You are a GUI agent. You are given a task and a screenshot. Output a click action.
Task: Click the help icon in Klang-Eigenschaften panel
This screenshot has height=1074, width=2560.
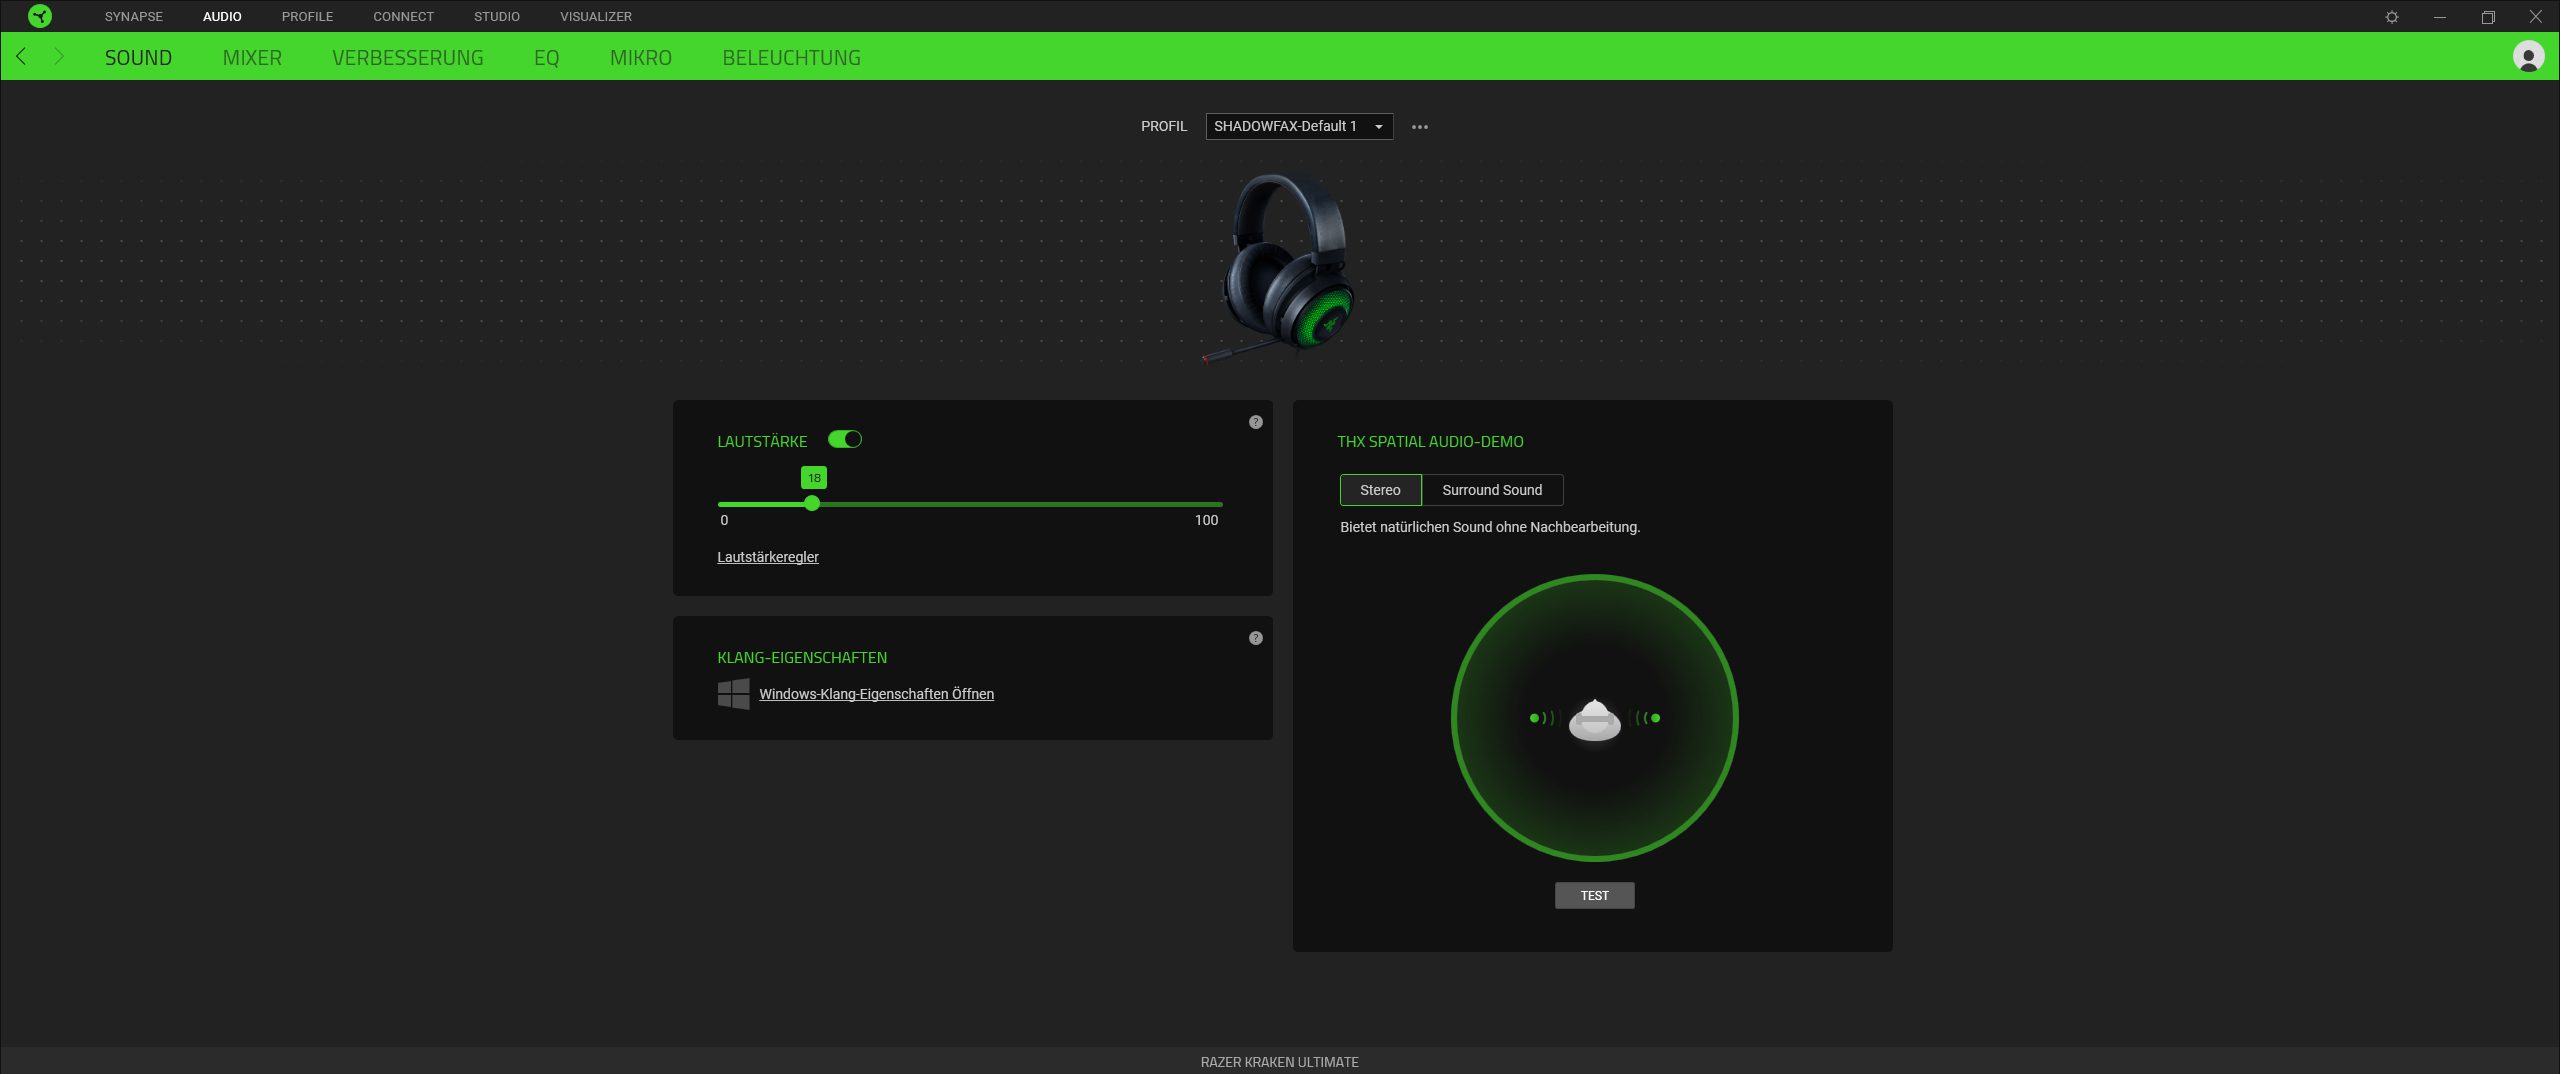point(1255,638)
